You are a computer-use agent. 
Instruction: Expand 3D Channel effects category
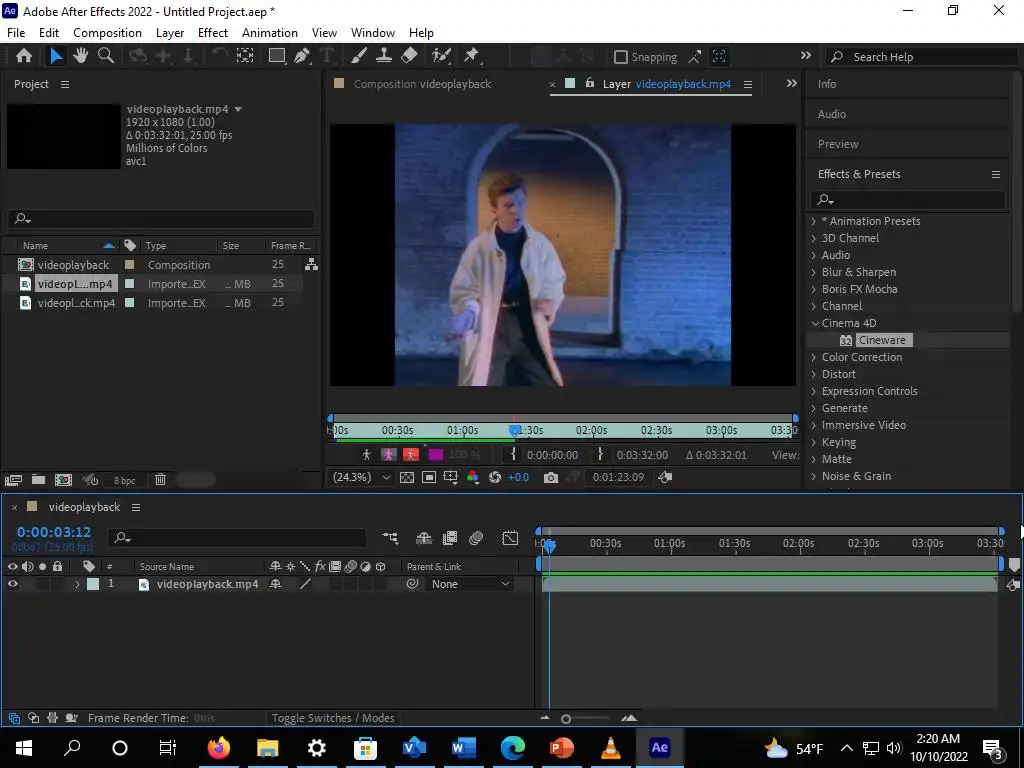point(814,238)
